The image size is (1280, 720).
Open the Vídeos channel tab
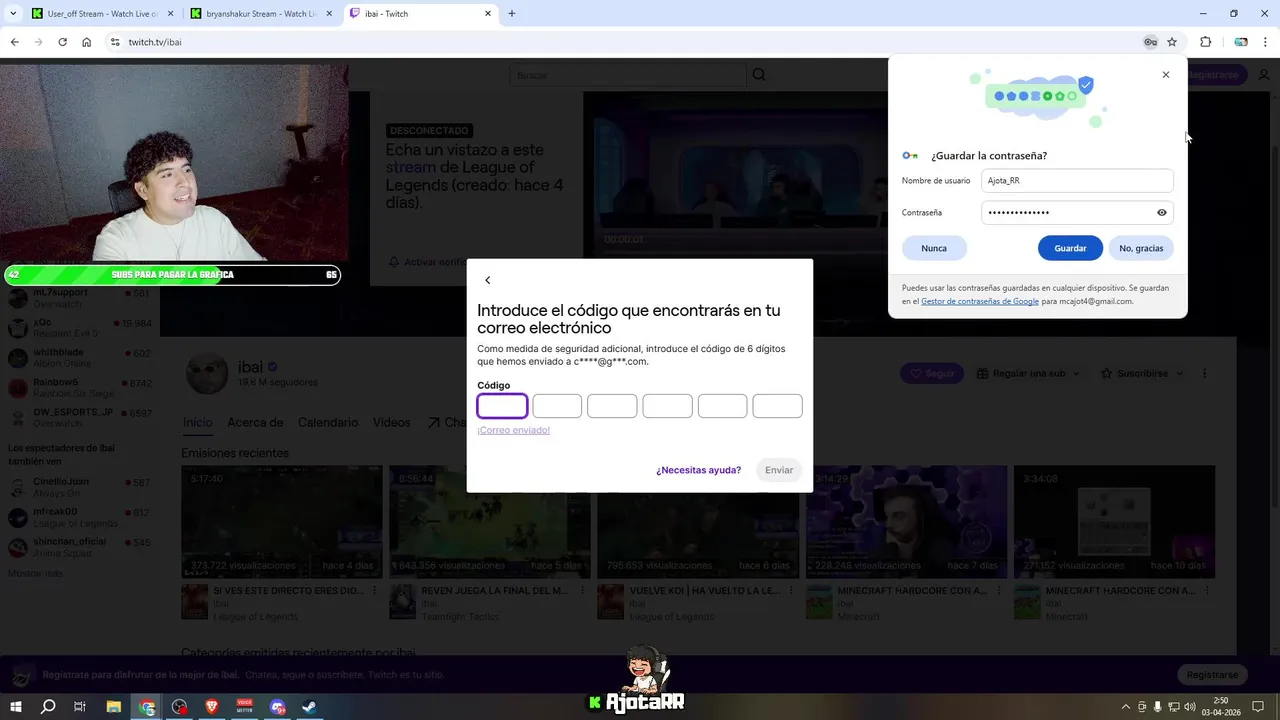392,423
